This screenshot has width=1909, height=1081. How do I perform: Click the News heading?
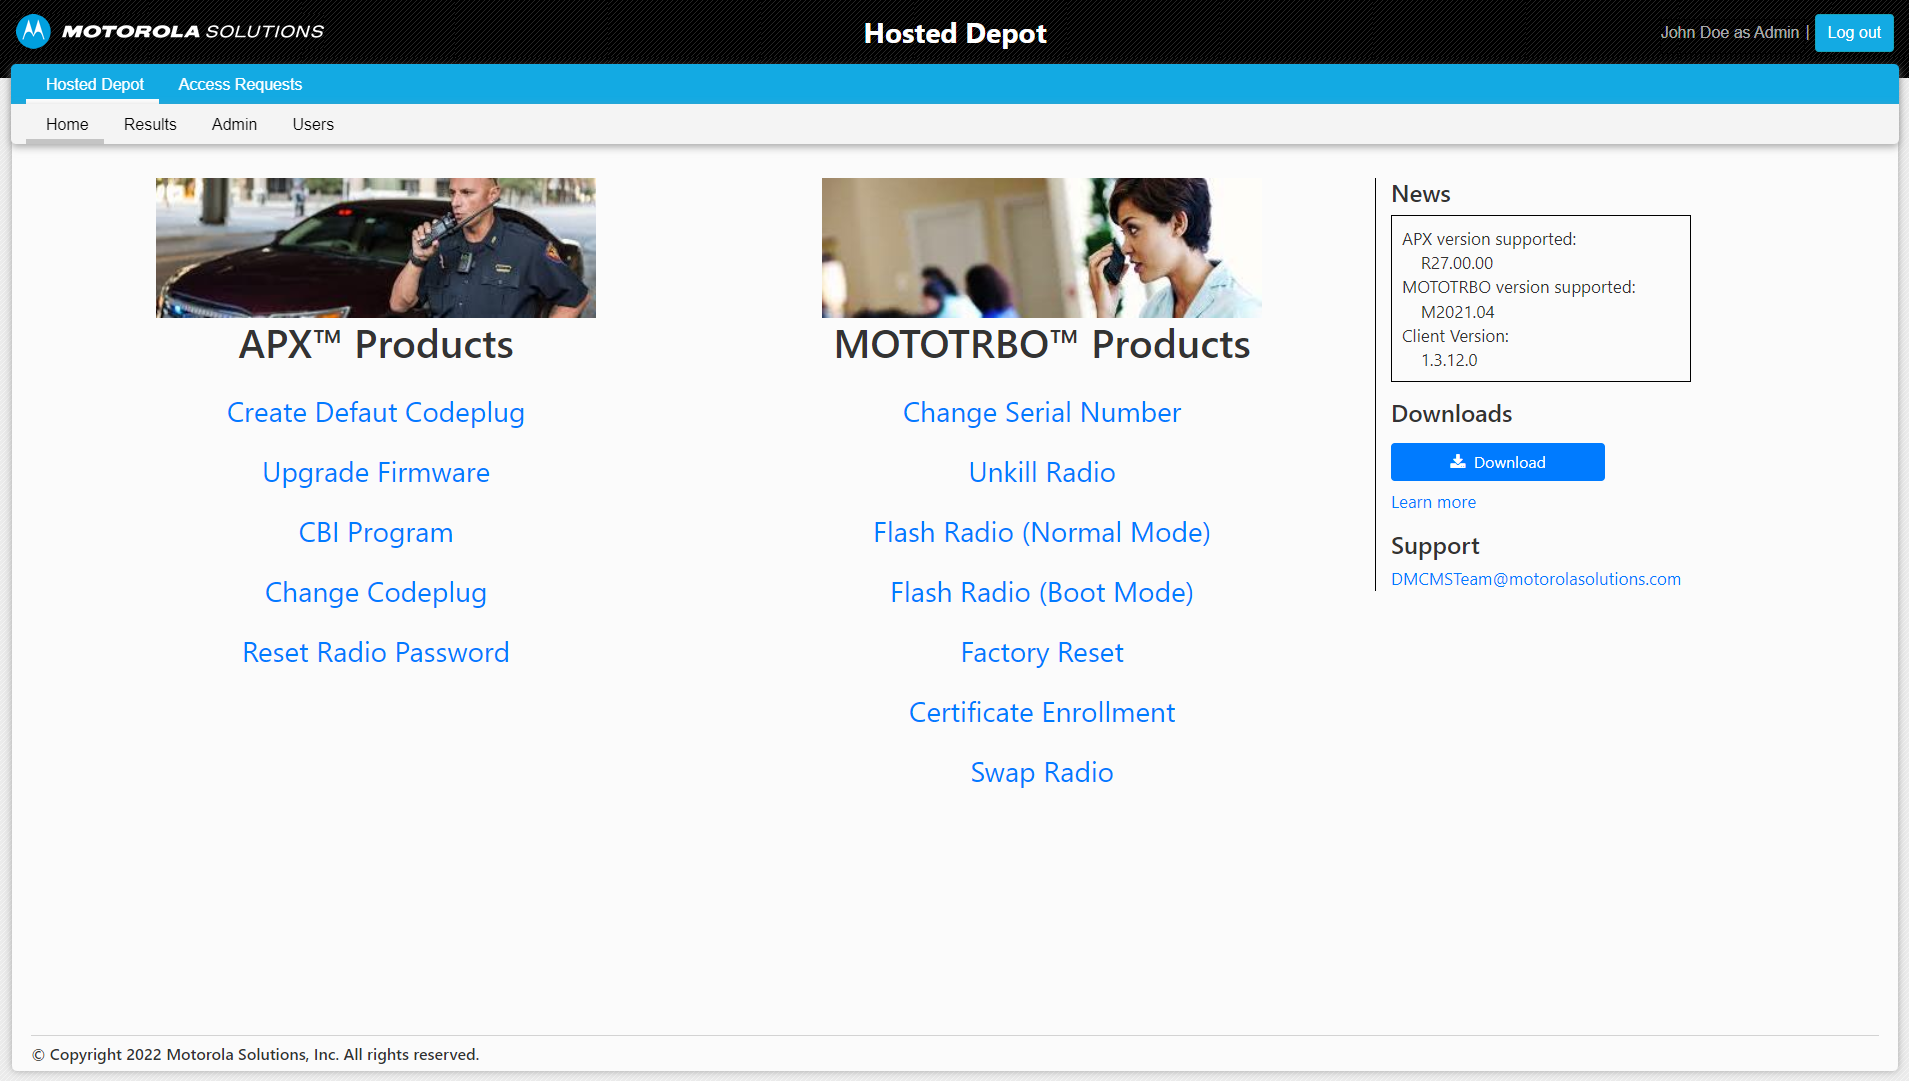(x=1420, y=194)
